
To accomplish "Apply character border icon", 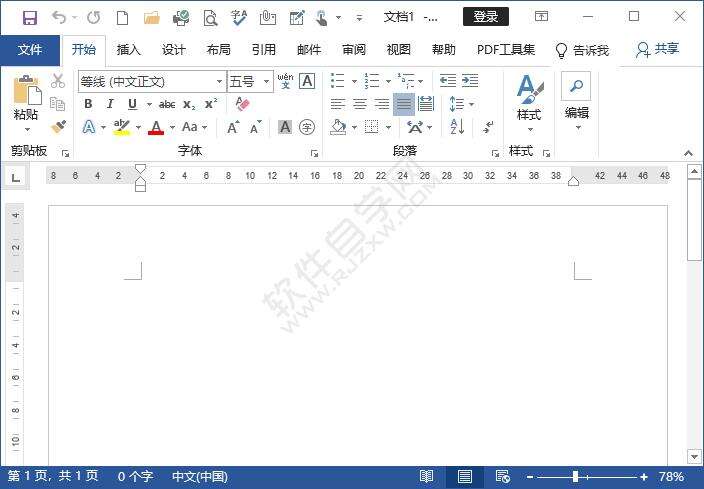I will (307, 81).
